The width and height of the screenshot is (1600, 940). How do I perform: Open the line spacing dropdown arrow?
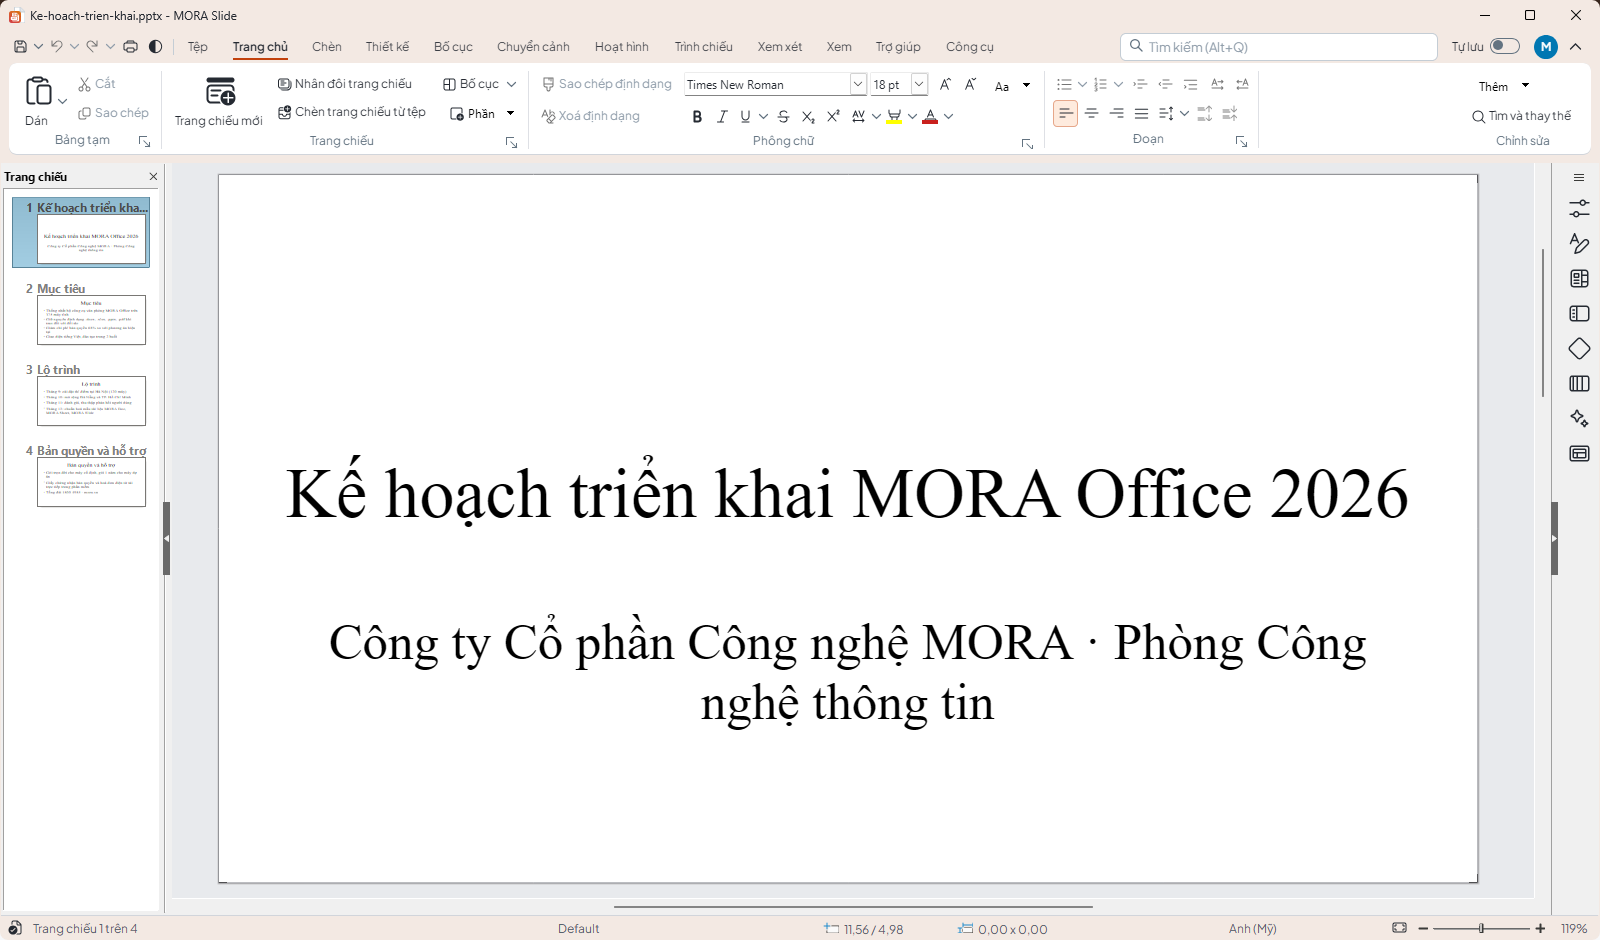coord(1184,114)
